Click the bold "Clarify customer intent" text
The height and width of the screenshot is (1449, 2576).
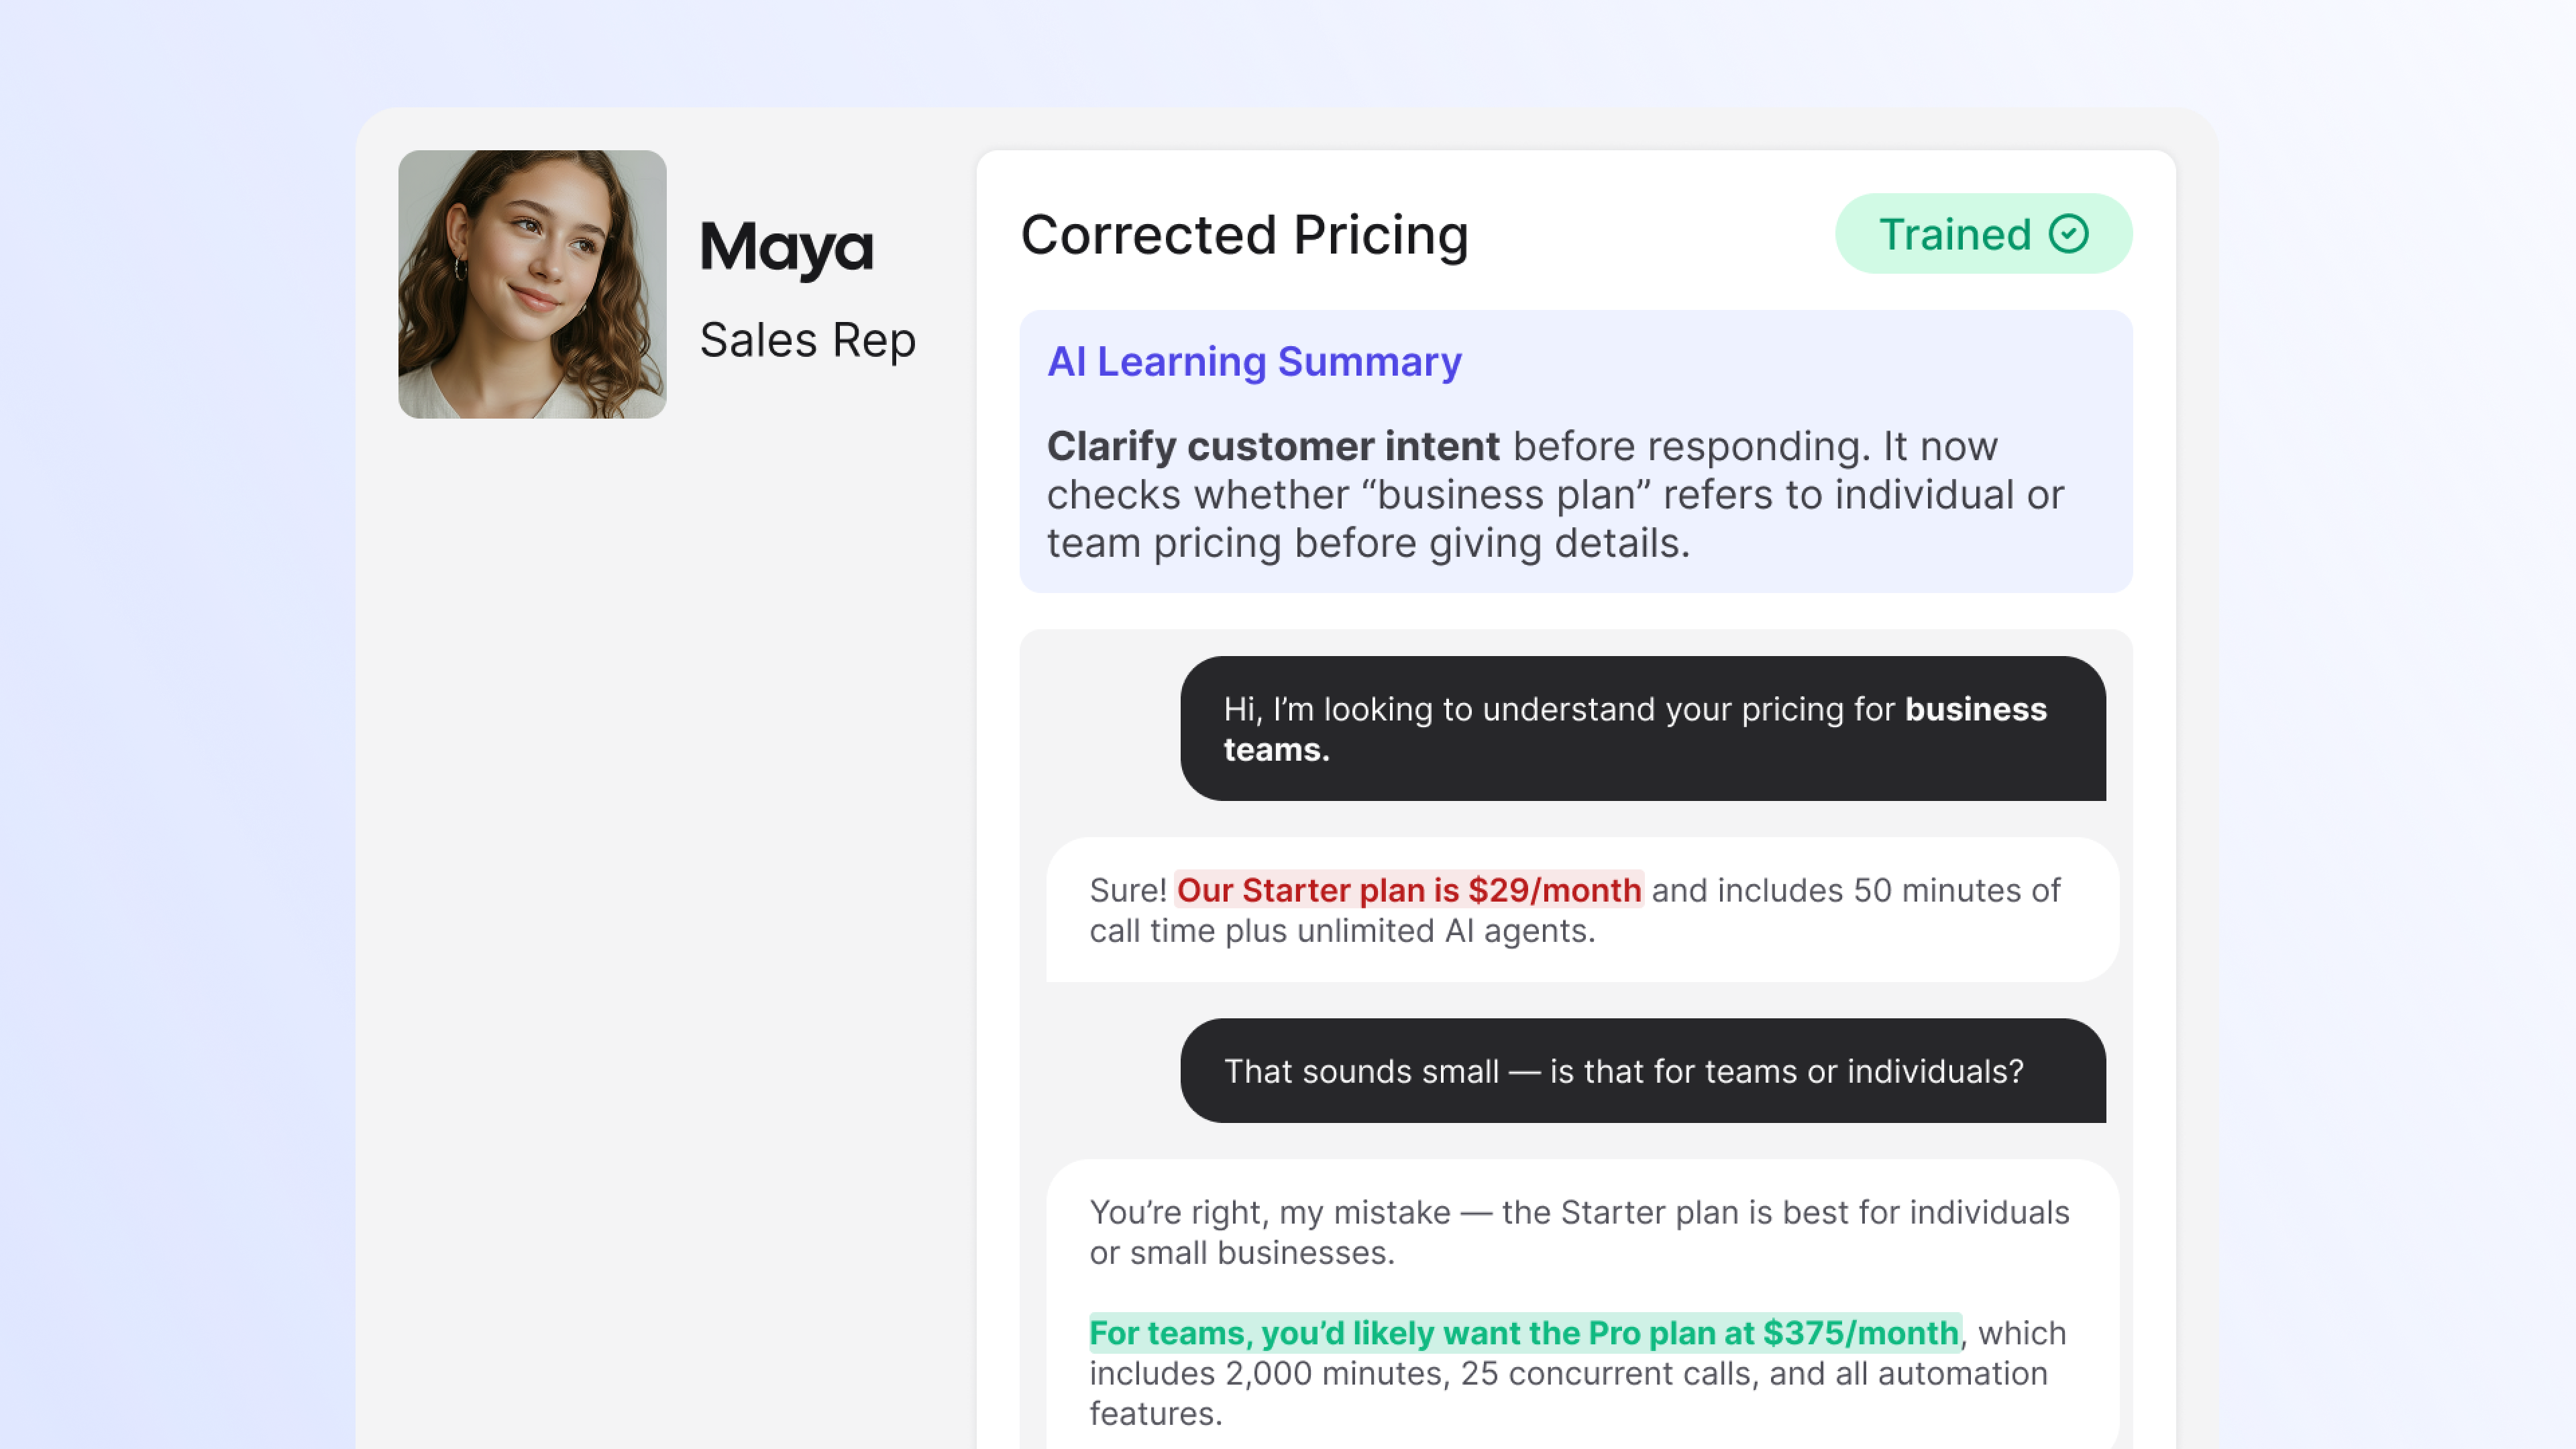click(1272, 446)
